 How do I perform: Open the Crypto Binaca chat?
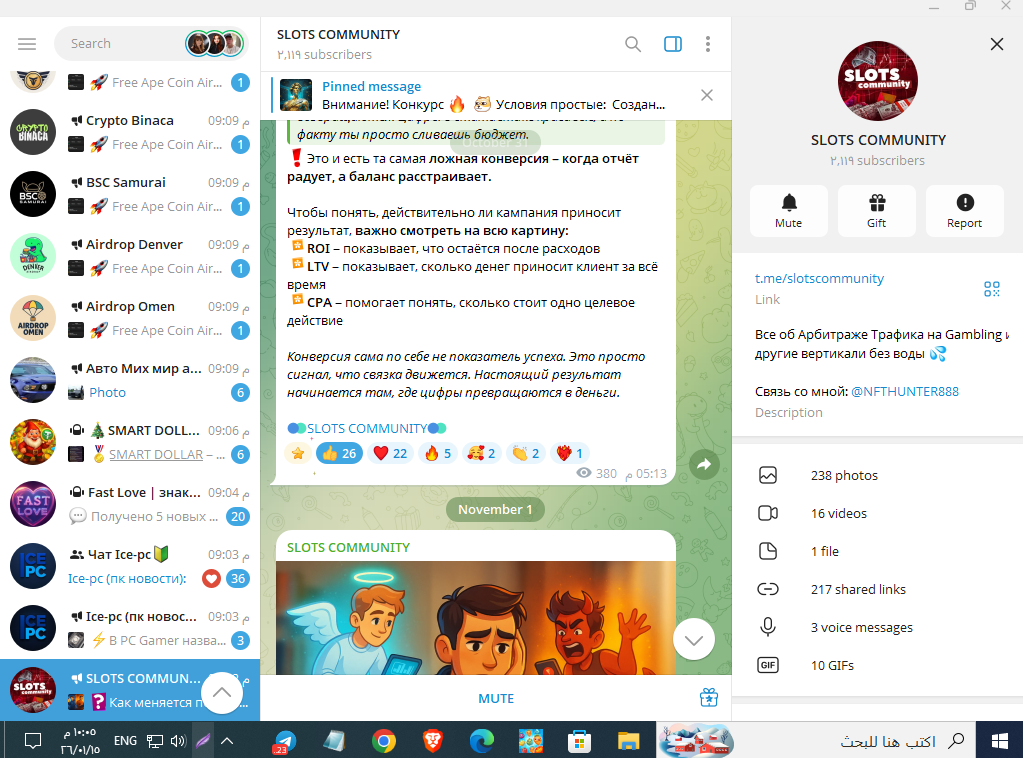pyautogui.click(x=130, y=132)
